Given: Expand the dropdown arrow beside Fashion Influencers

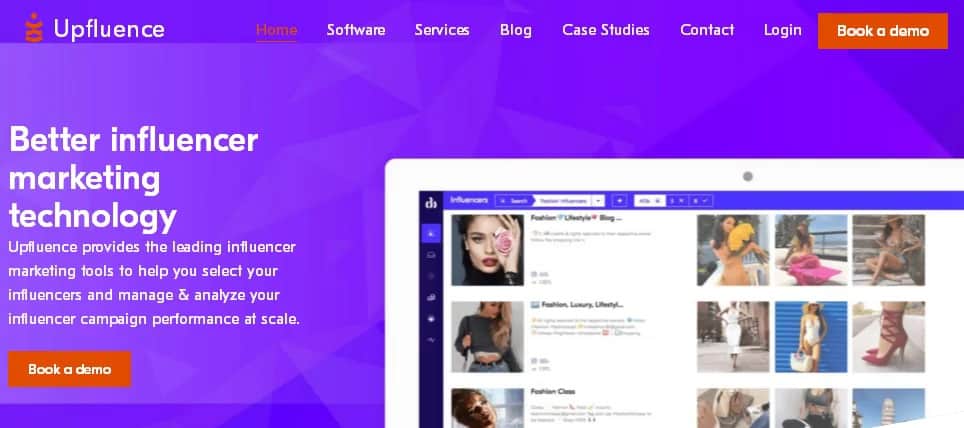Looking at the screenshot, I should 599,200.
